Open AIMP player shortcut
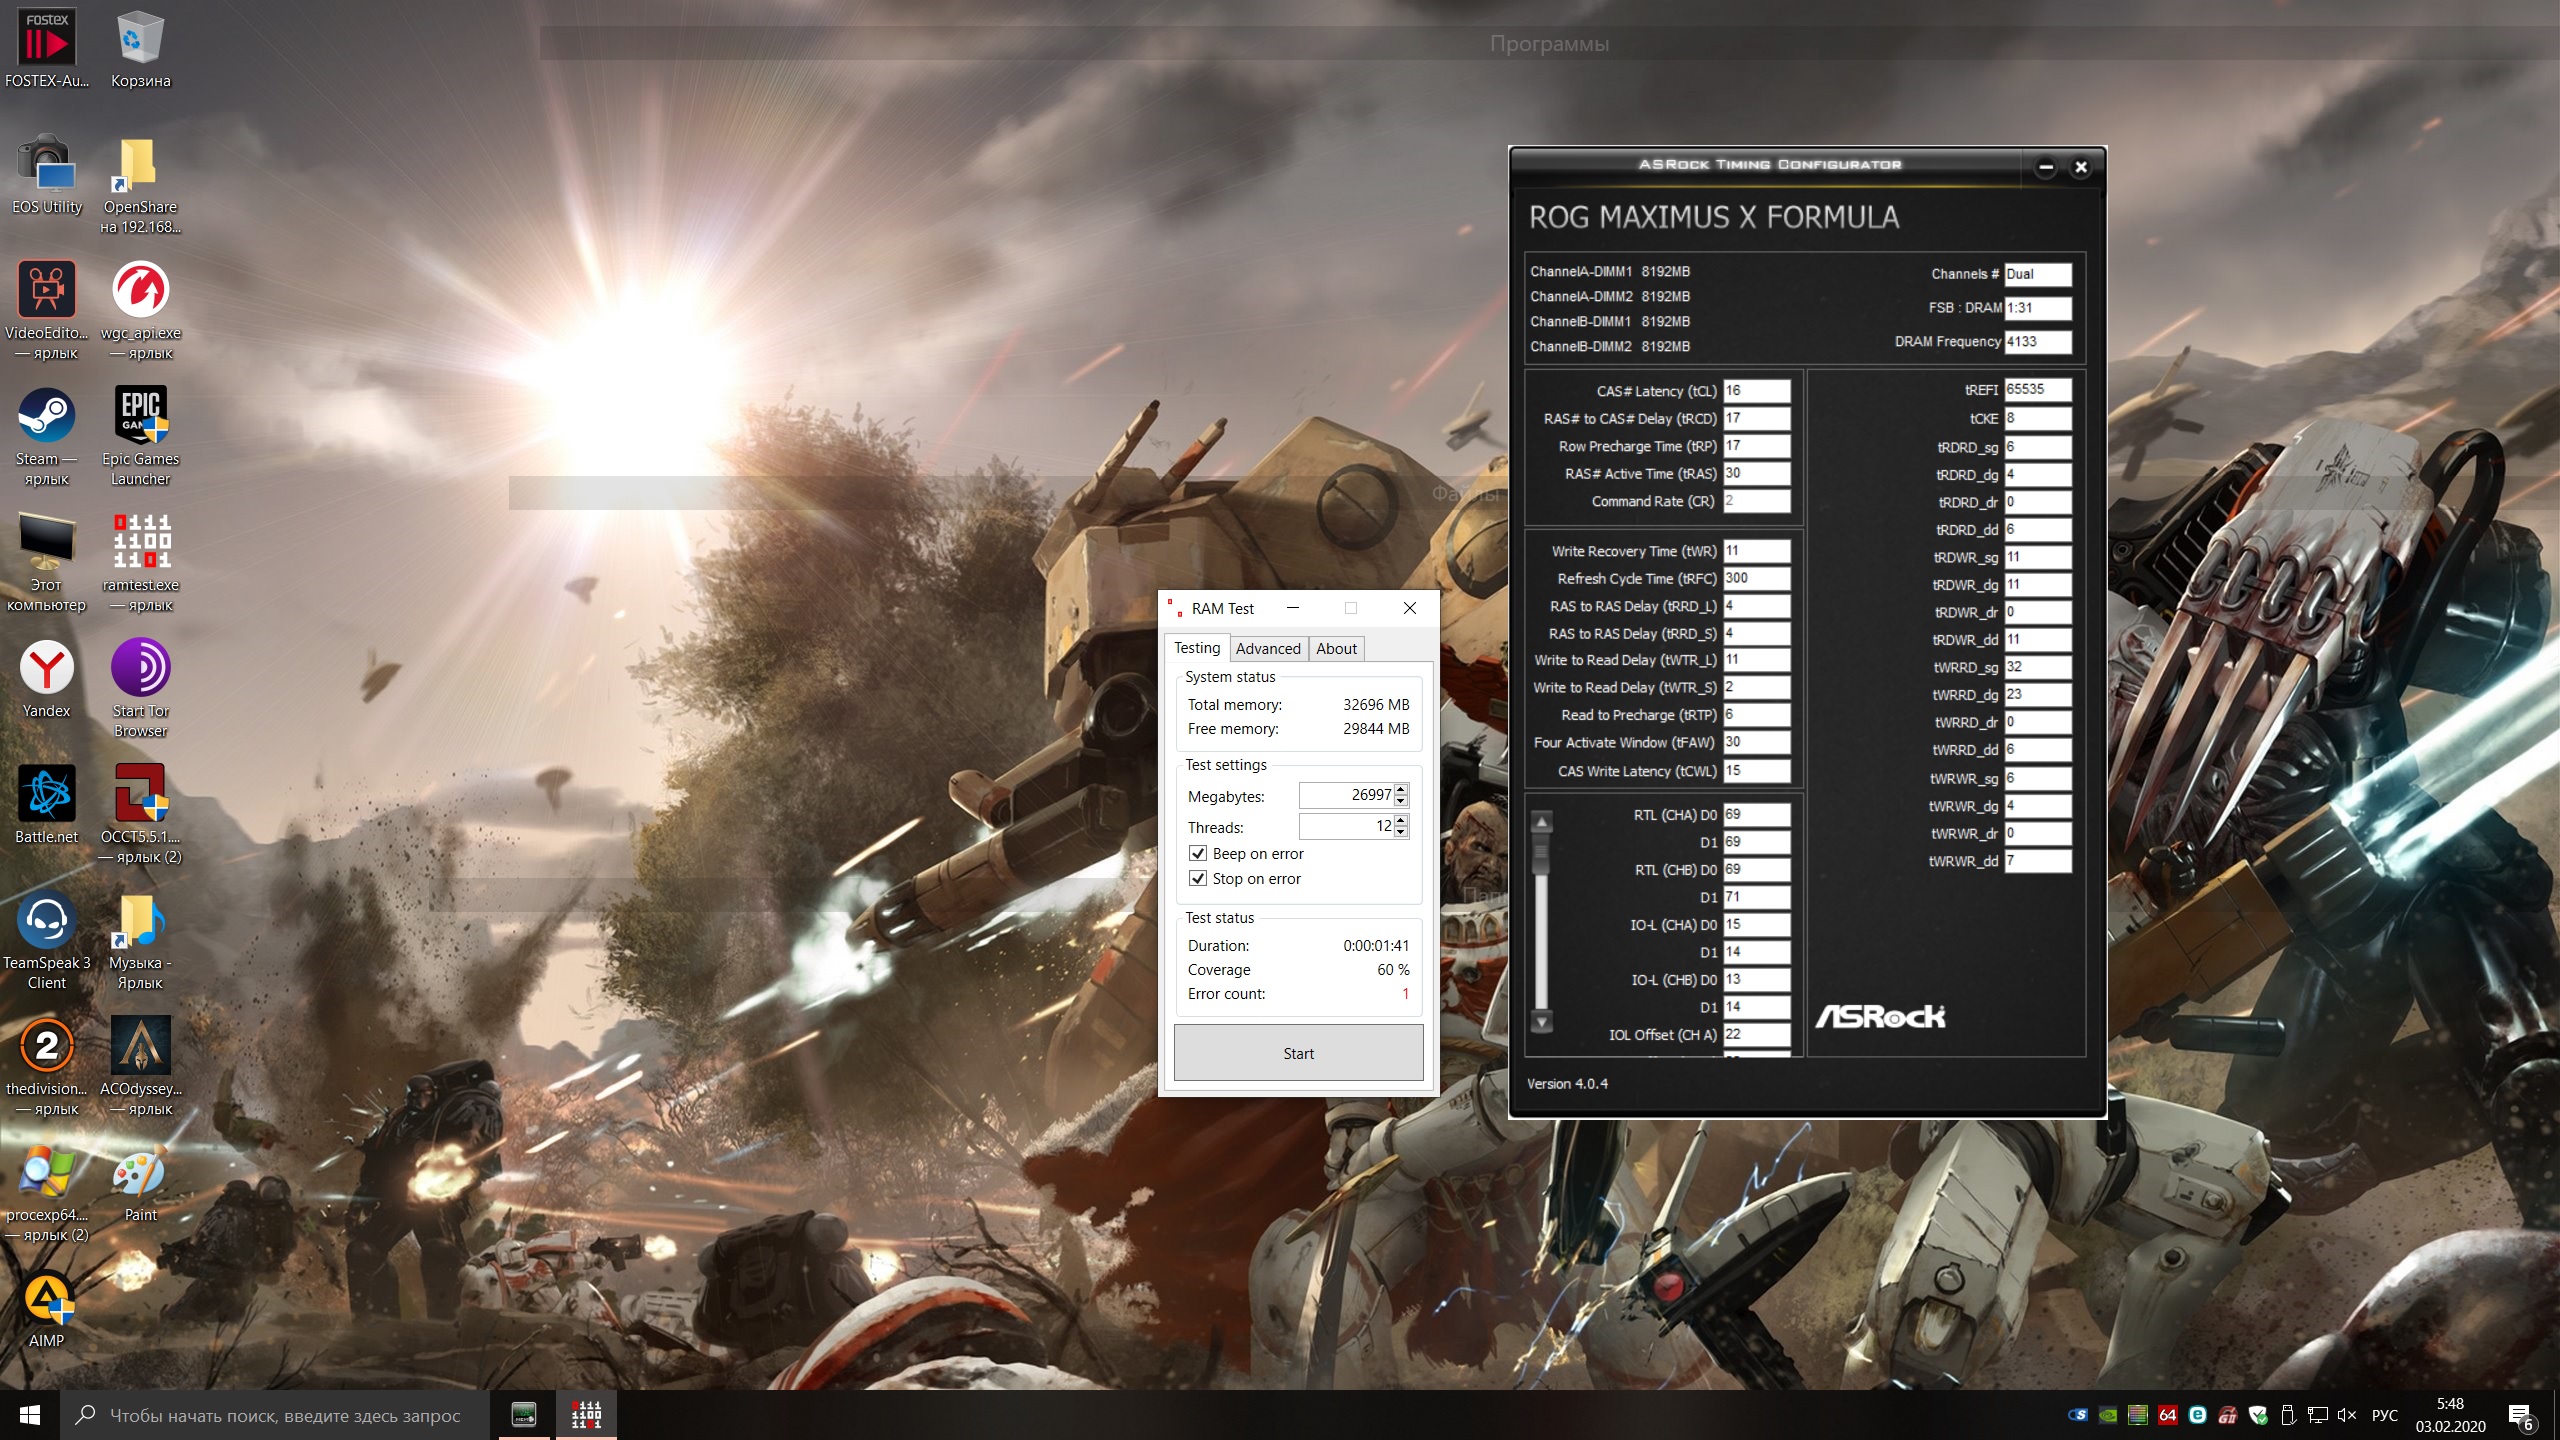 [46, 1299]
